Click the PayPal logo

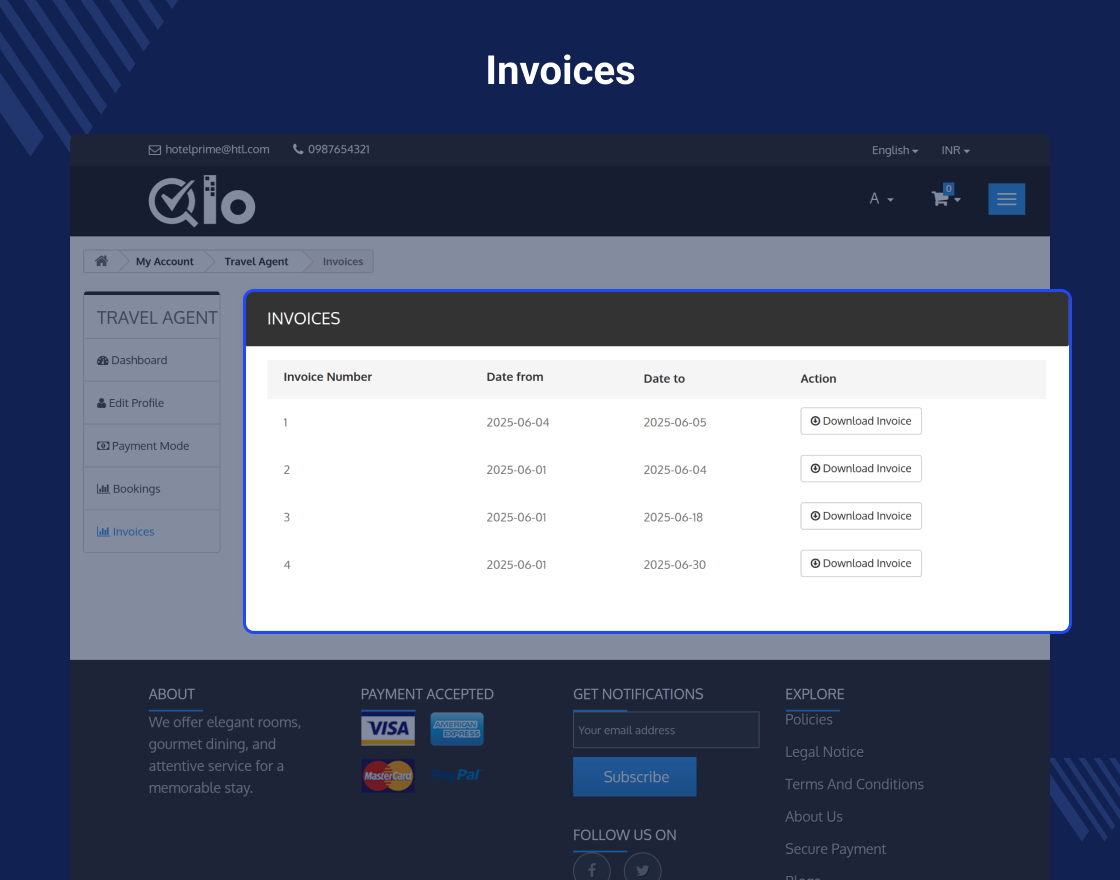pyautogui.click(x=457, y=776)
